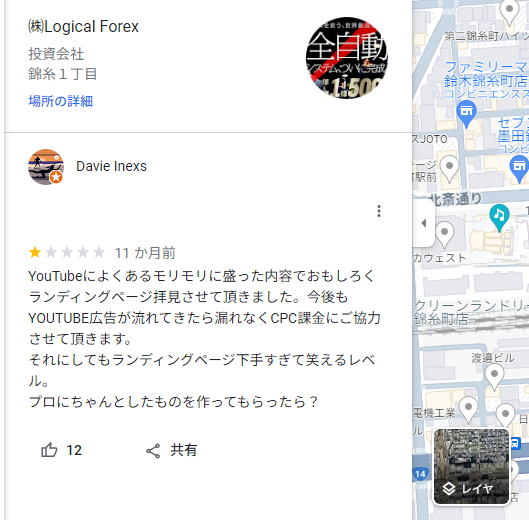
Task: Like the review using thumbs-up icon
Action: coord(49,450)
